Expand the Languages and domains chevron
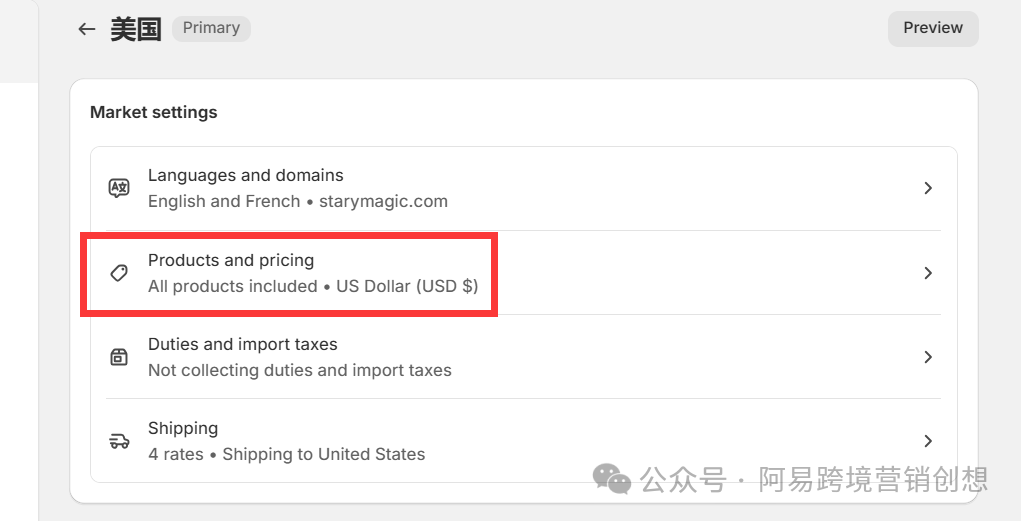 pyautogui.click(x=928, y=188)
